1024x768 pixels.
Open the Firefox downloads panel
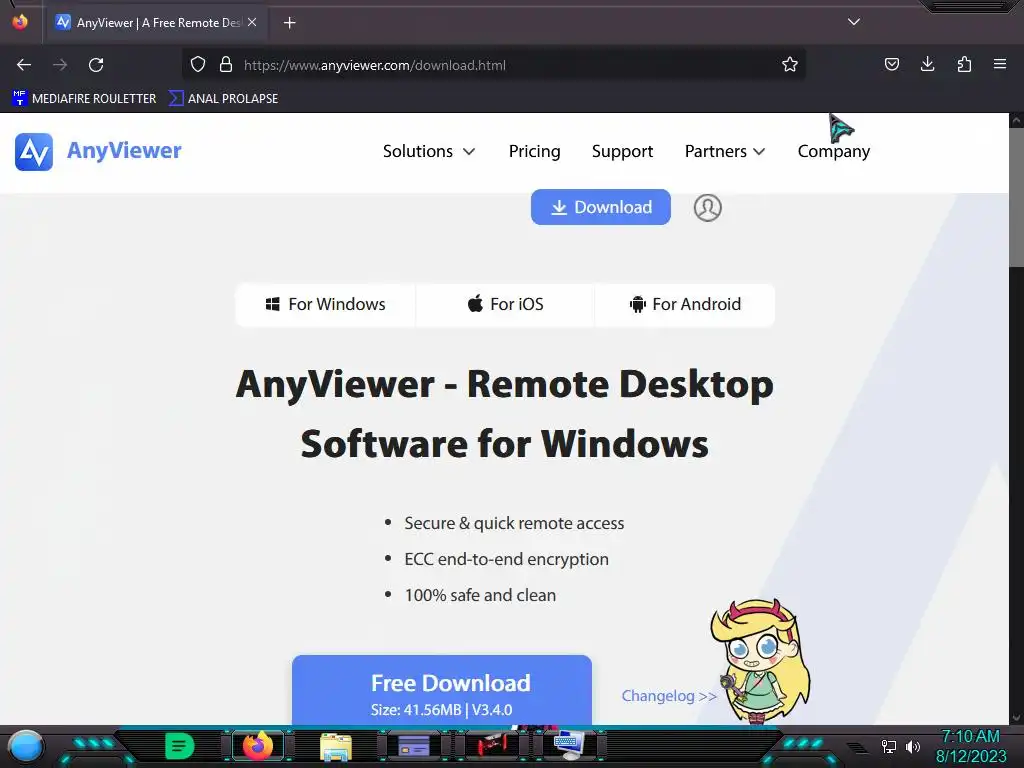[927, 64]
